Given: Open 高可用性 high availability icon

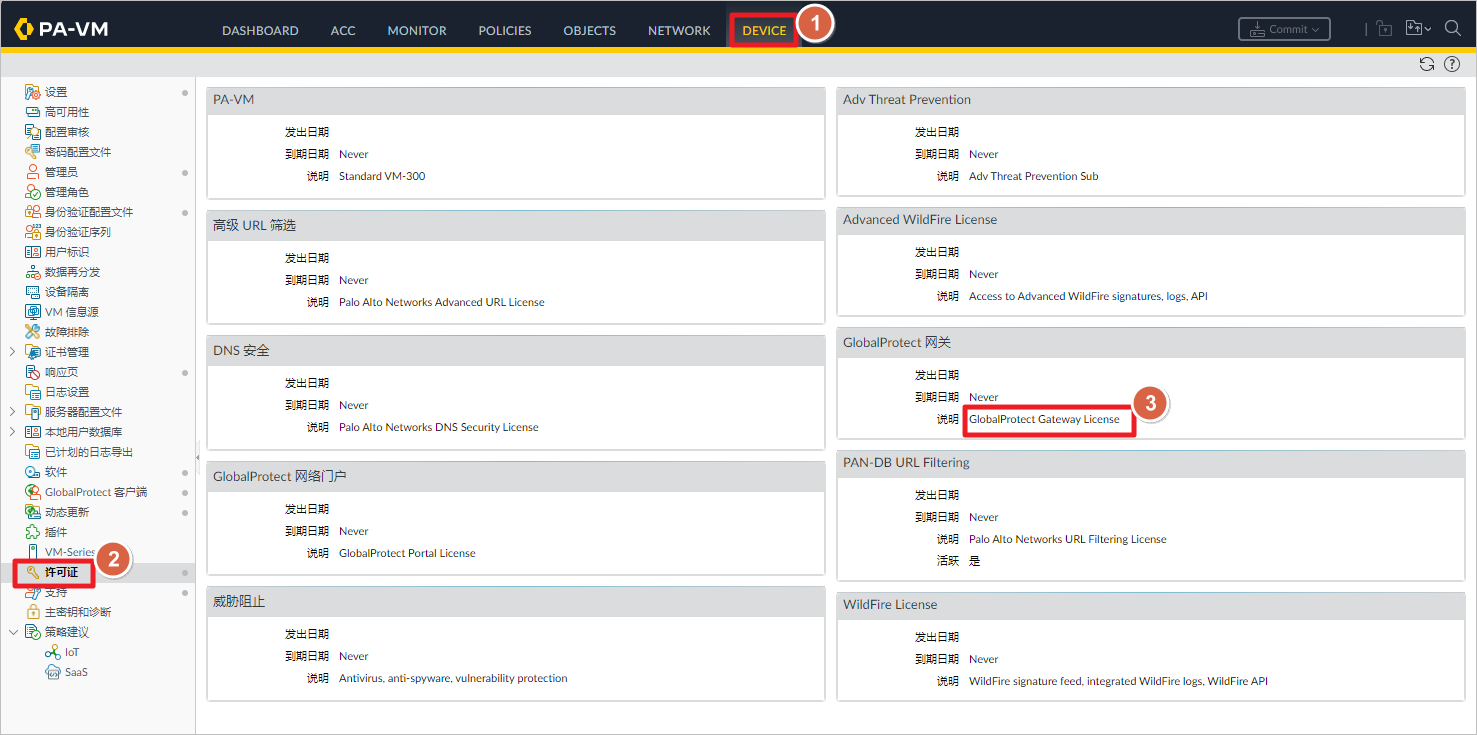Looking at the screenshot, I should [33, 112].
